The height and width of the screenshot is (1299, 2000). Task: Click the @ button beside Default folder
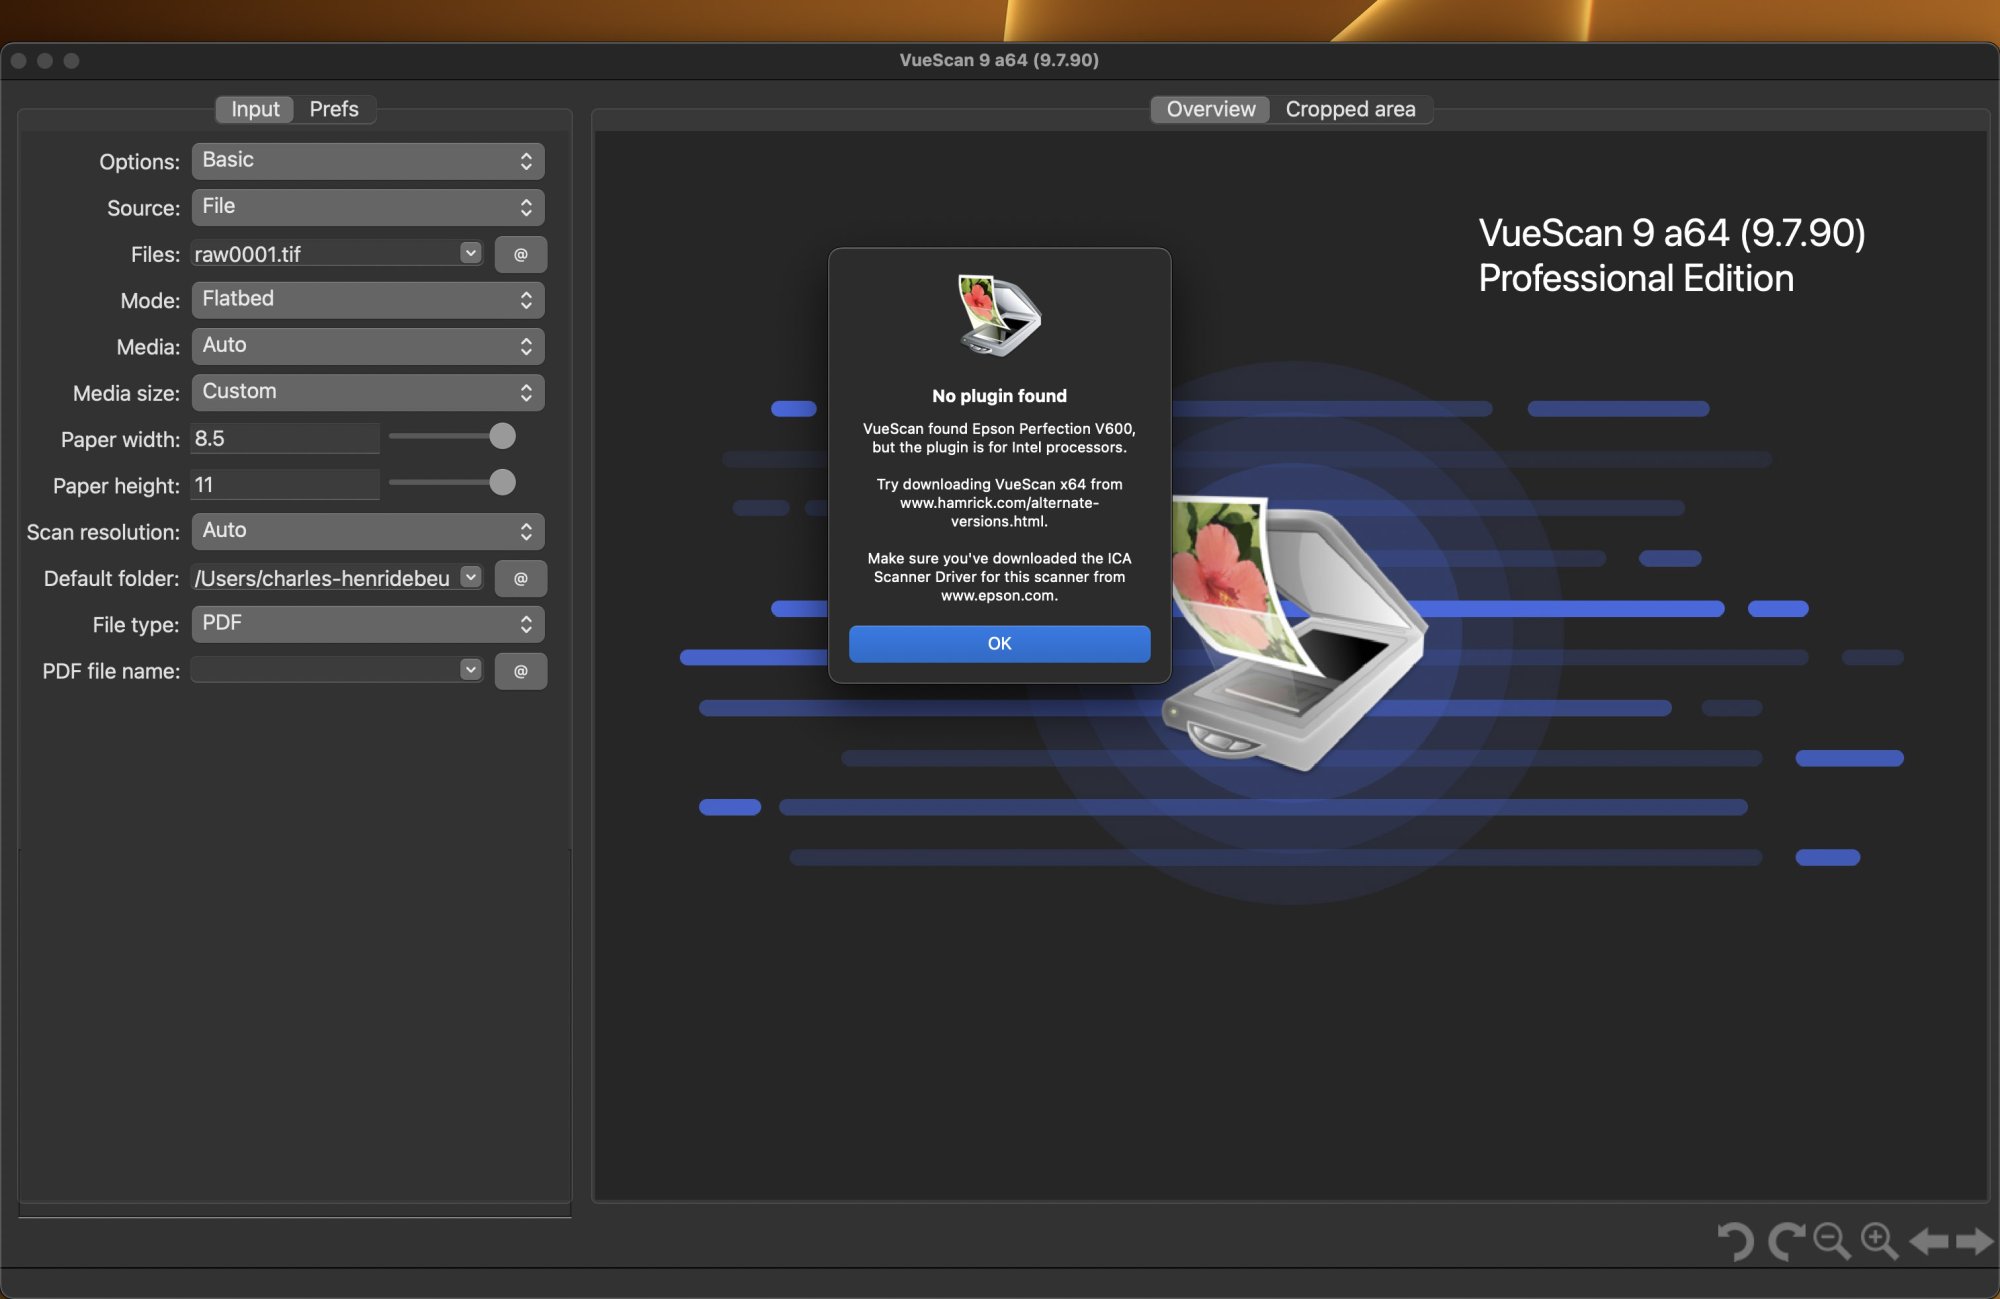click(520, 578)
